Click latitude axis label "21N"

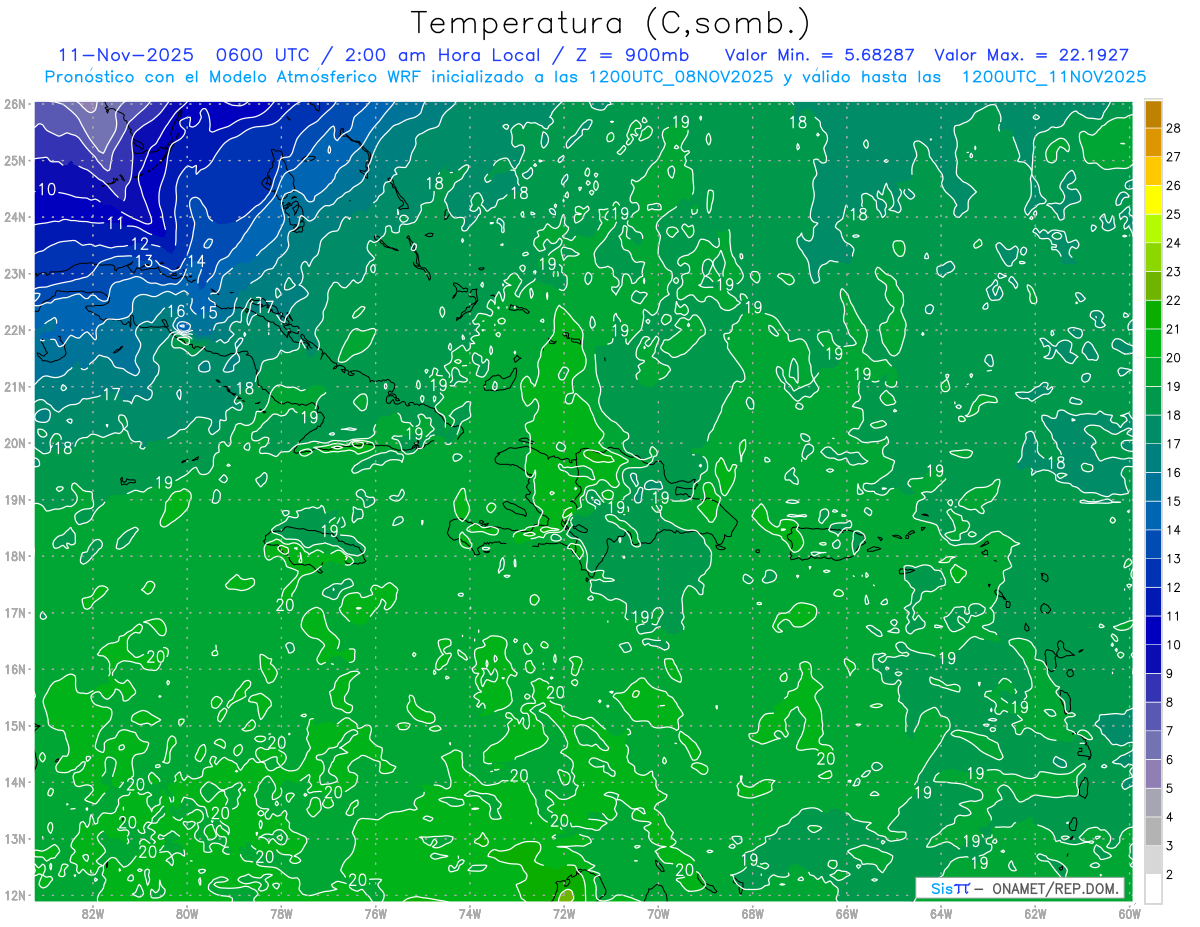tap(15, 386)
